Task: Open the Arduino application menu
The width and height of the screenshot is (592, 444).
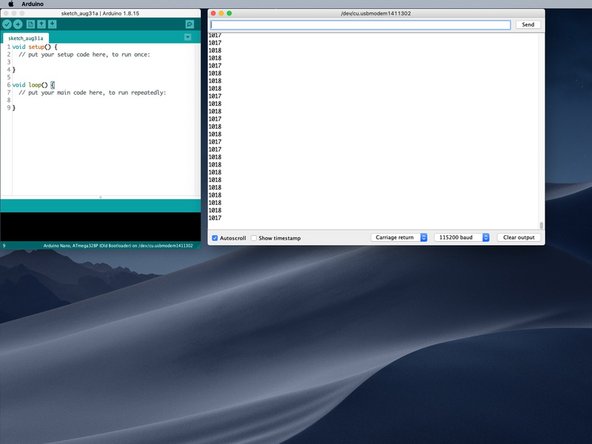Action: 32,4
